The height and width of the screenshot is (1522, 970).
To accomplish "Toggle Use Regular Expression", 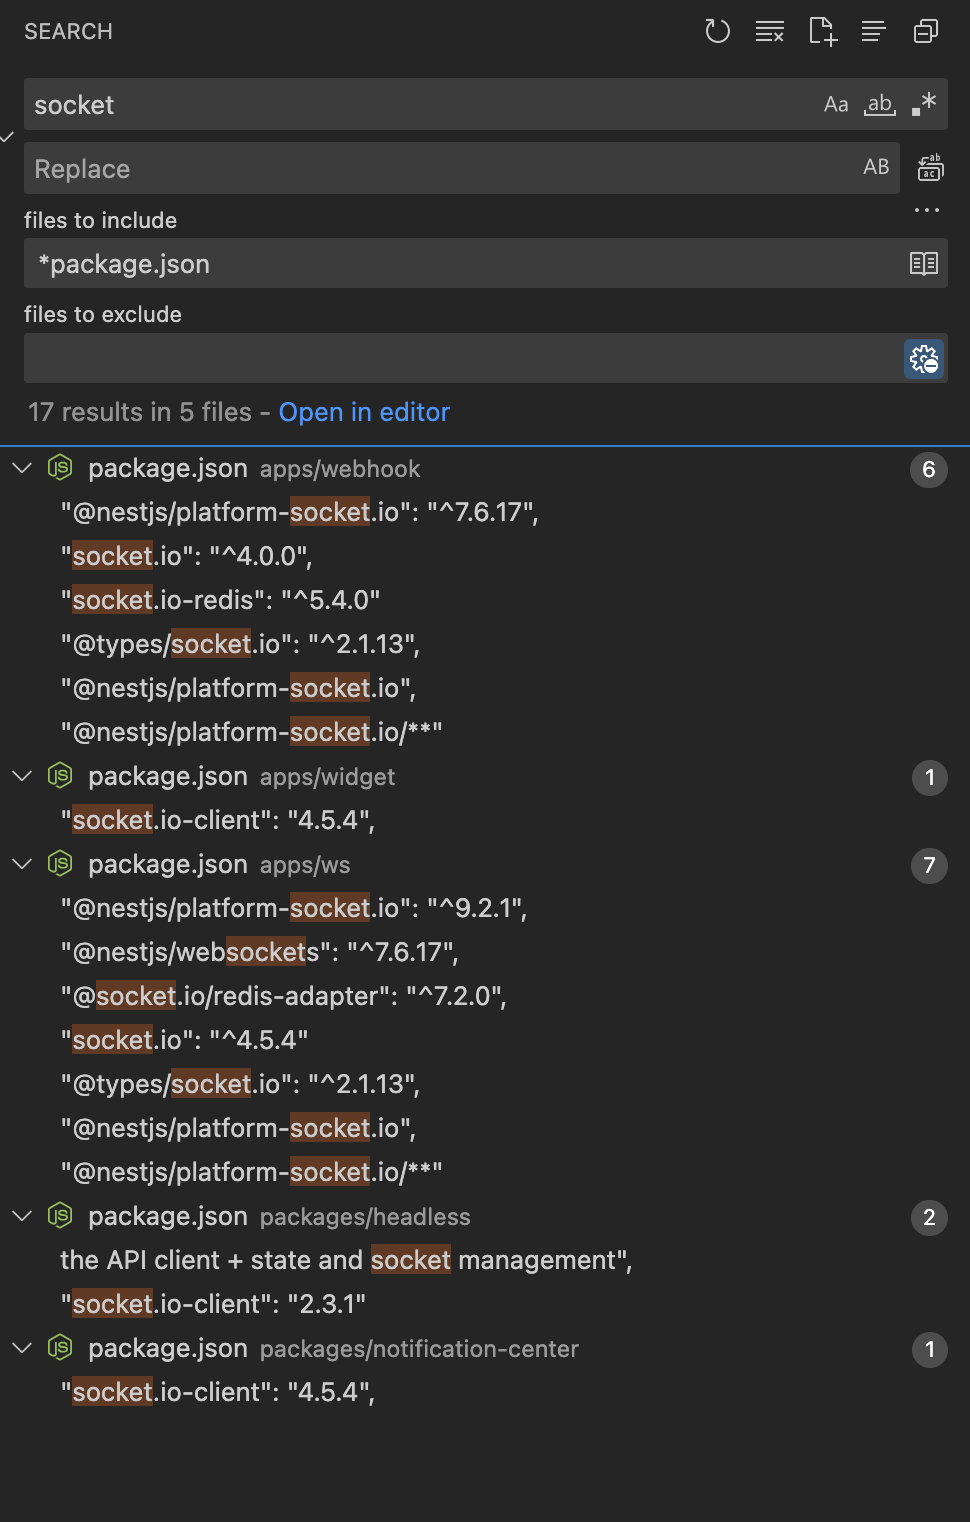I will pyautogui.click(x=922, y=103).
